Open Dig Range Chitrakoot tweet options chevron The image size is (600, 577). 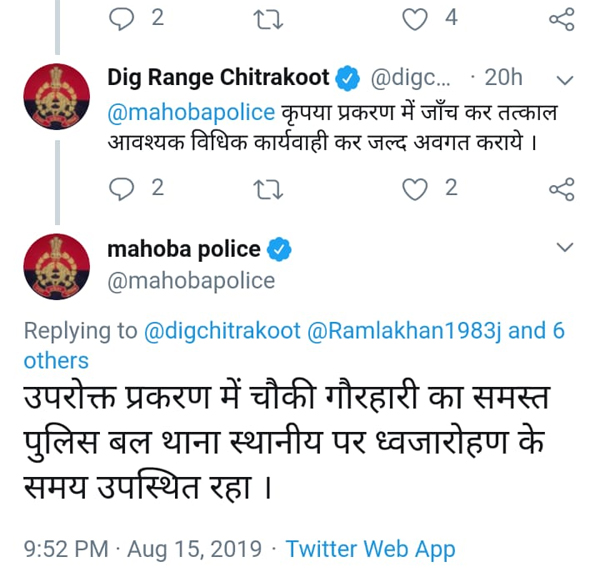tap(565, 80)
